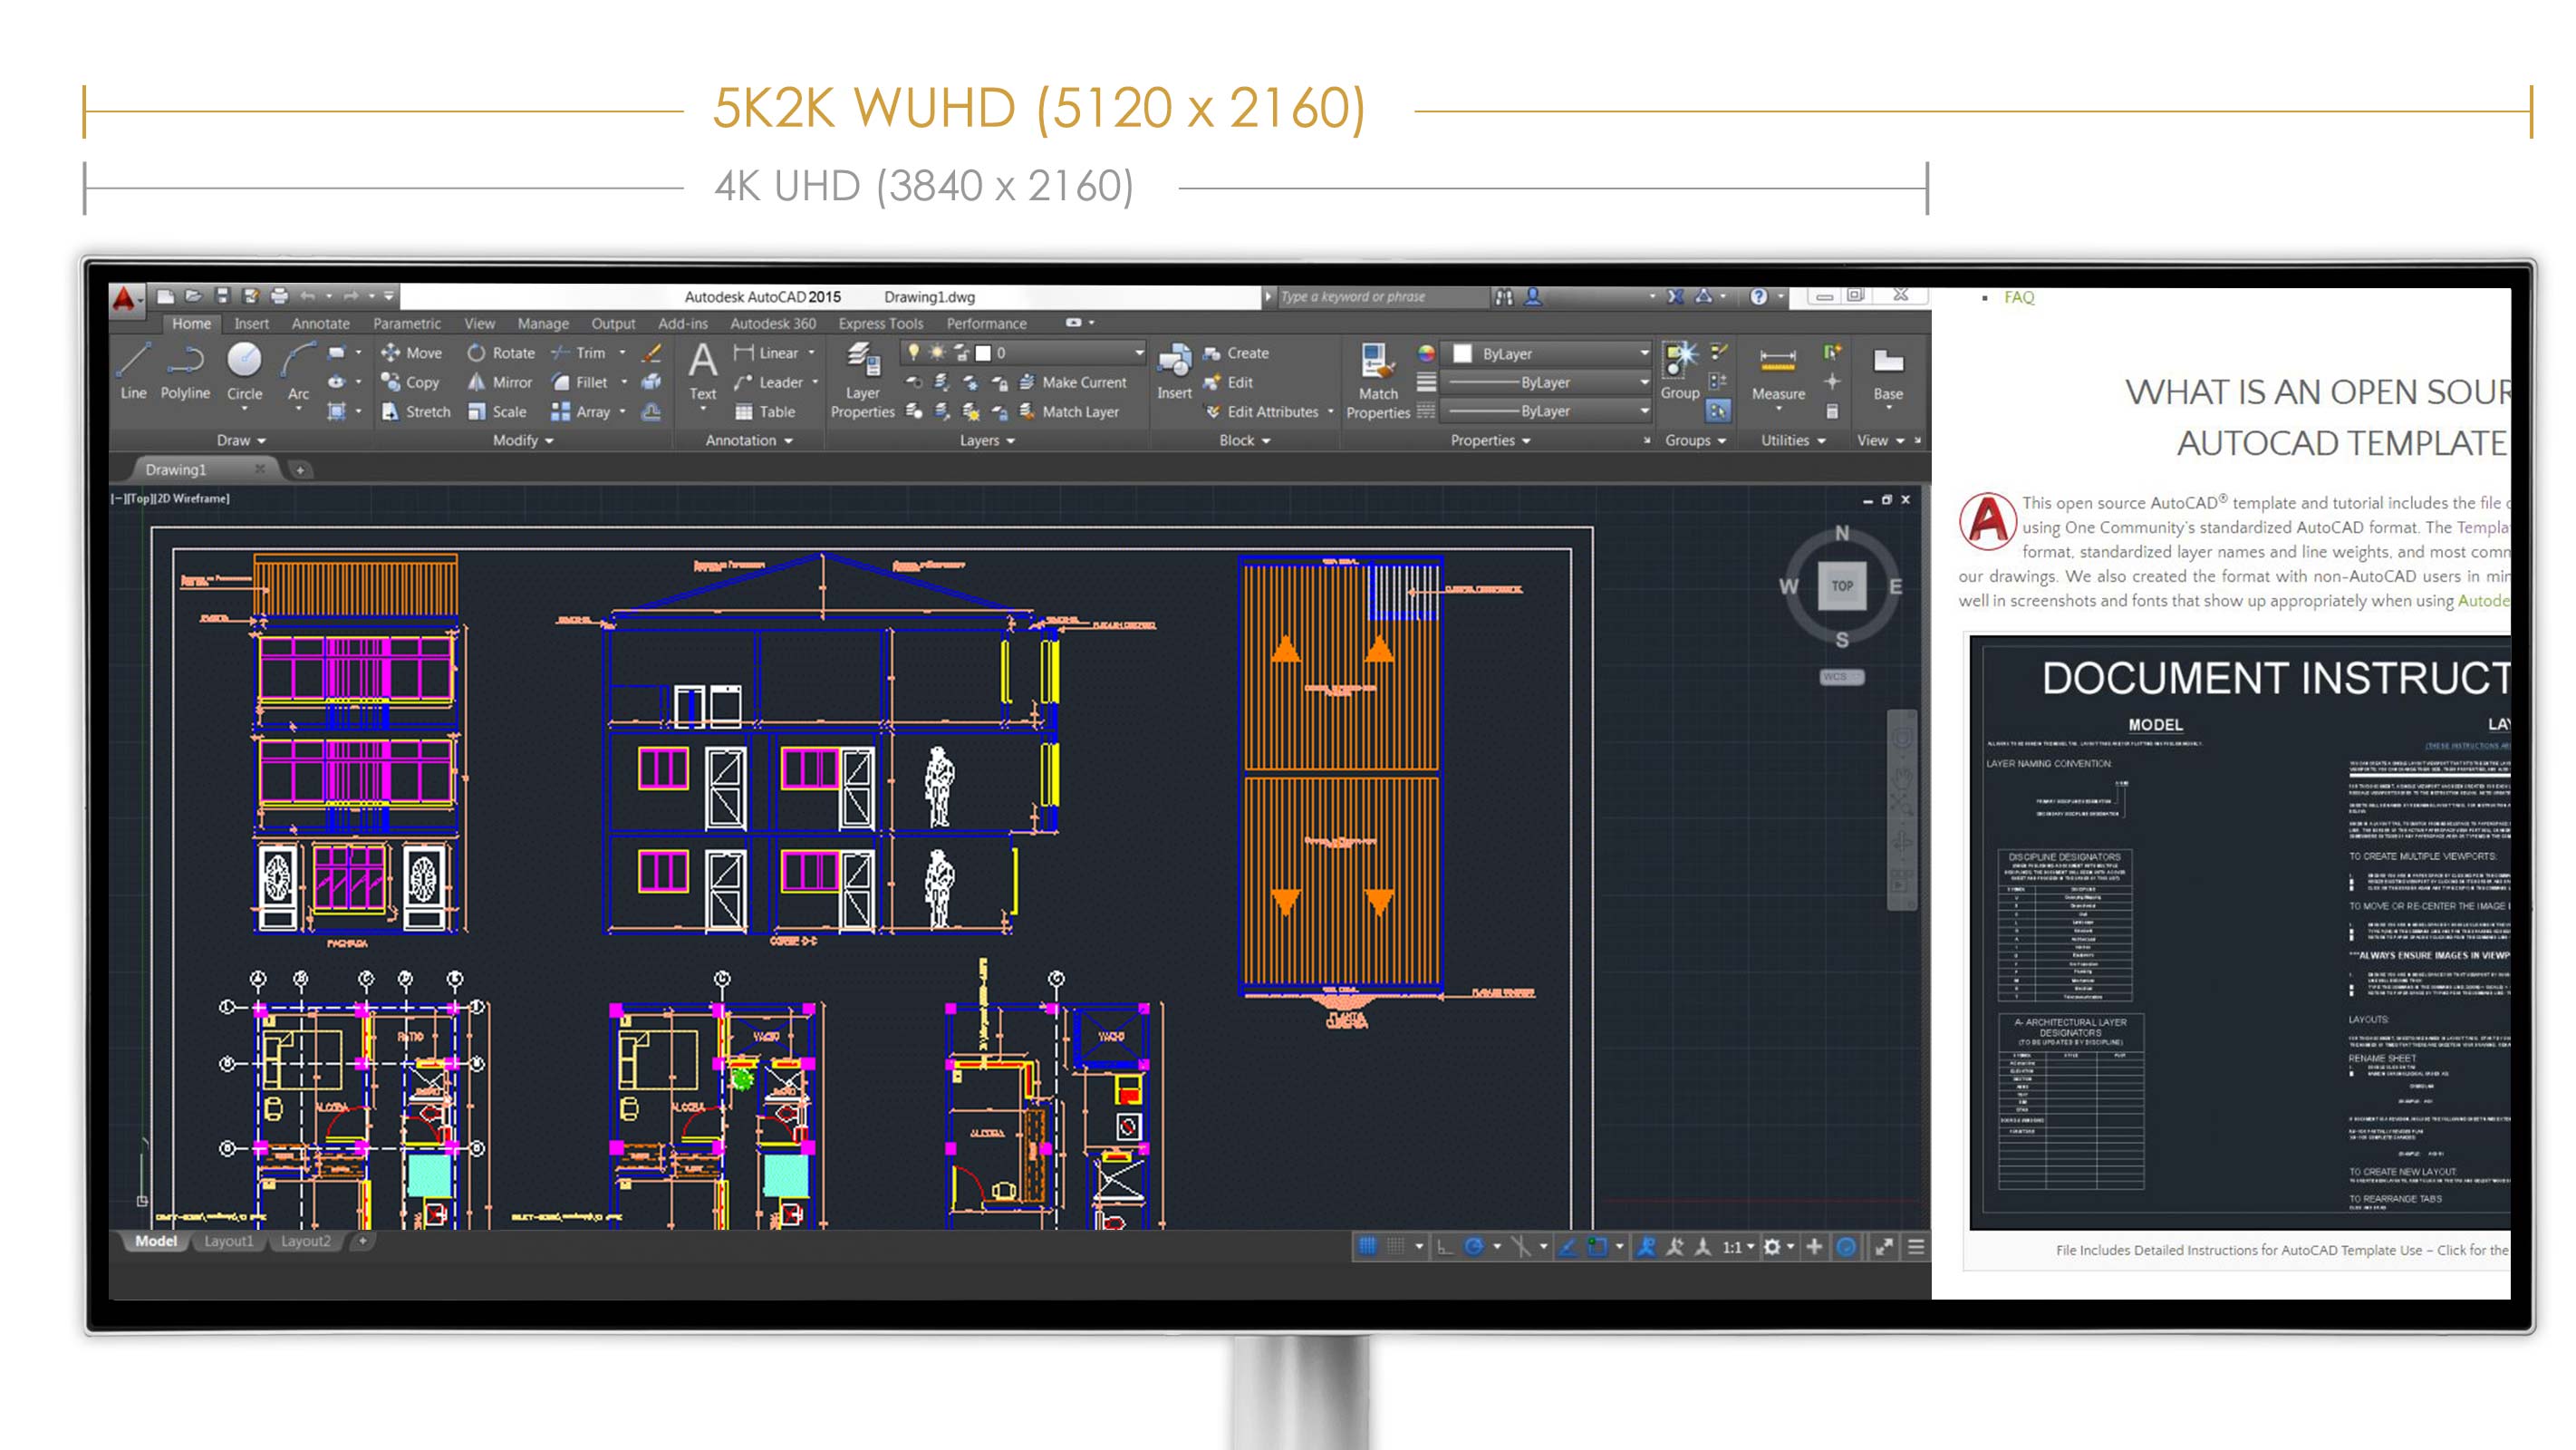Click the Plot printer icon
2576x1450 pixels.
pyautogui.click(x=279, y=296)
